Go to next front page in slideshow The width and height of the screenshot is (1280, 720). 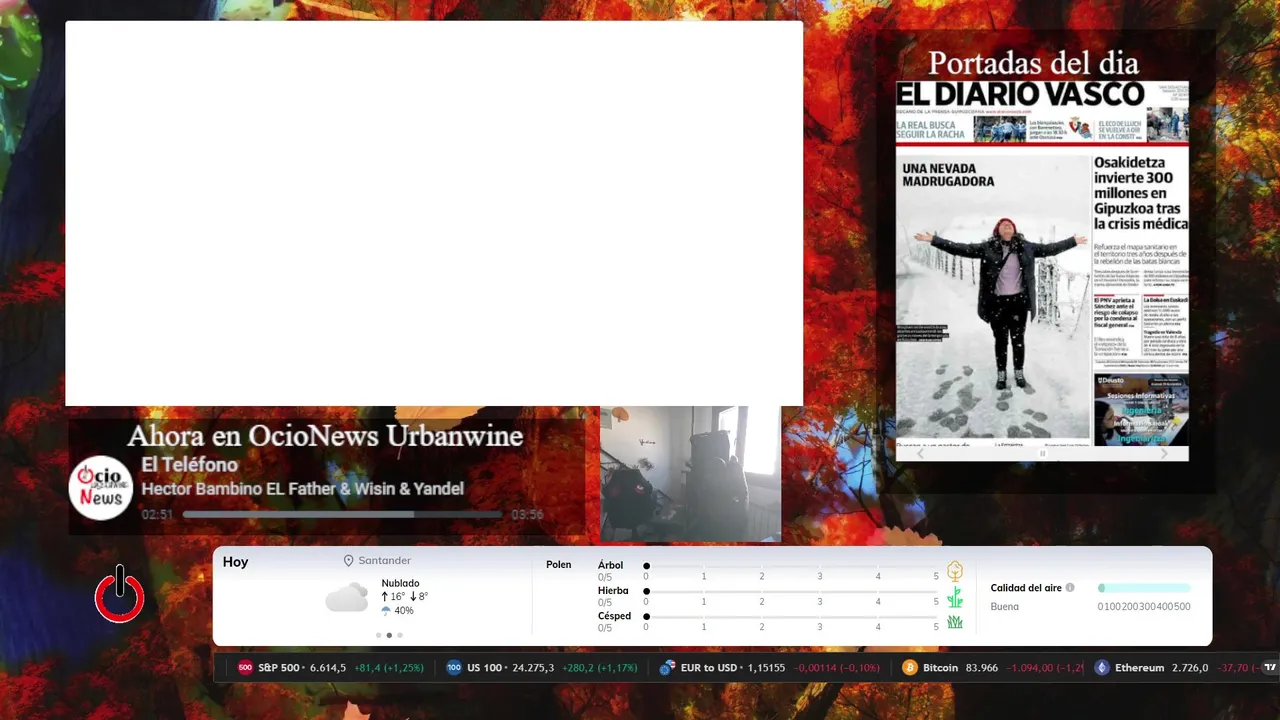coord(1164,453)
